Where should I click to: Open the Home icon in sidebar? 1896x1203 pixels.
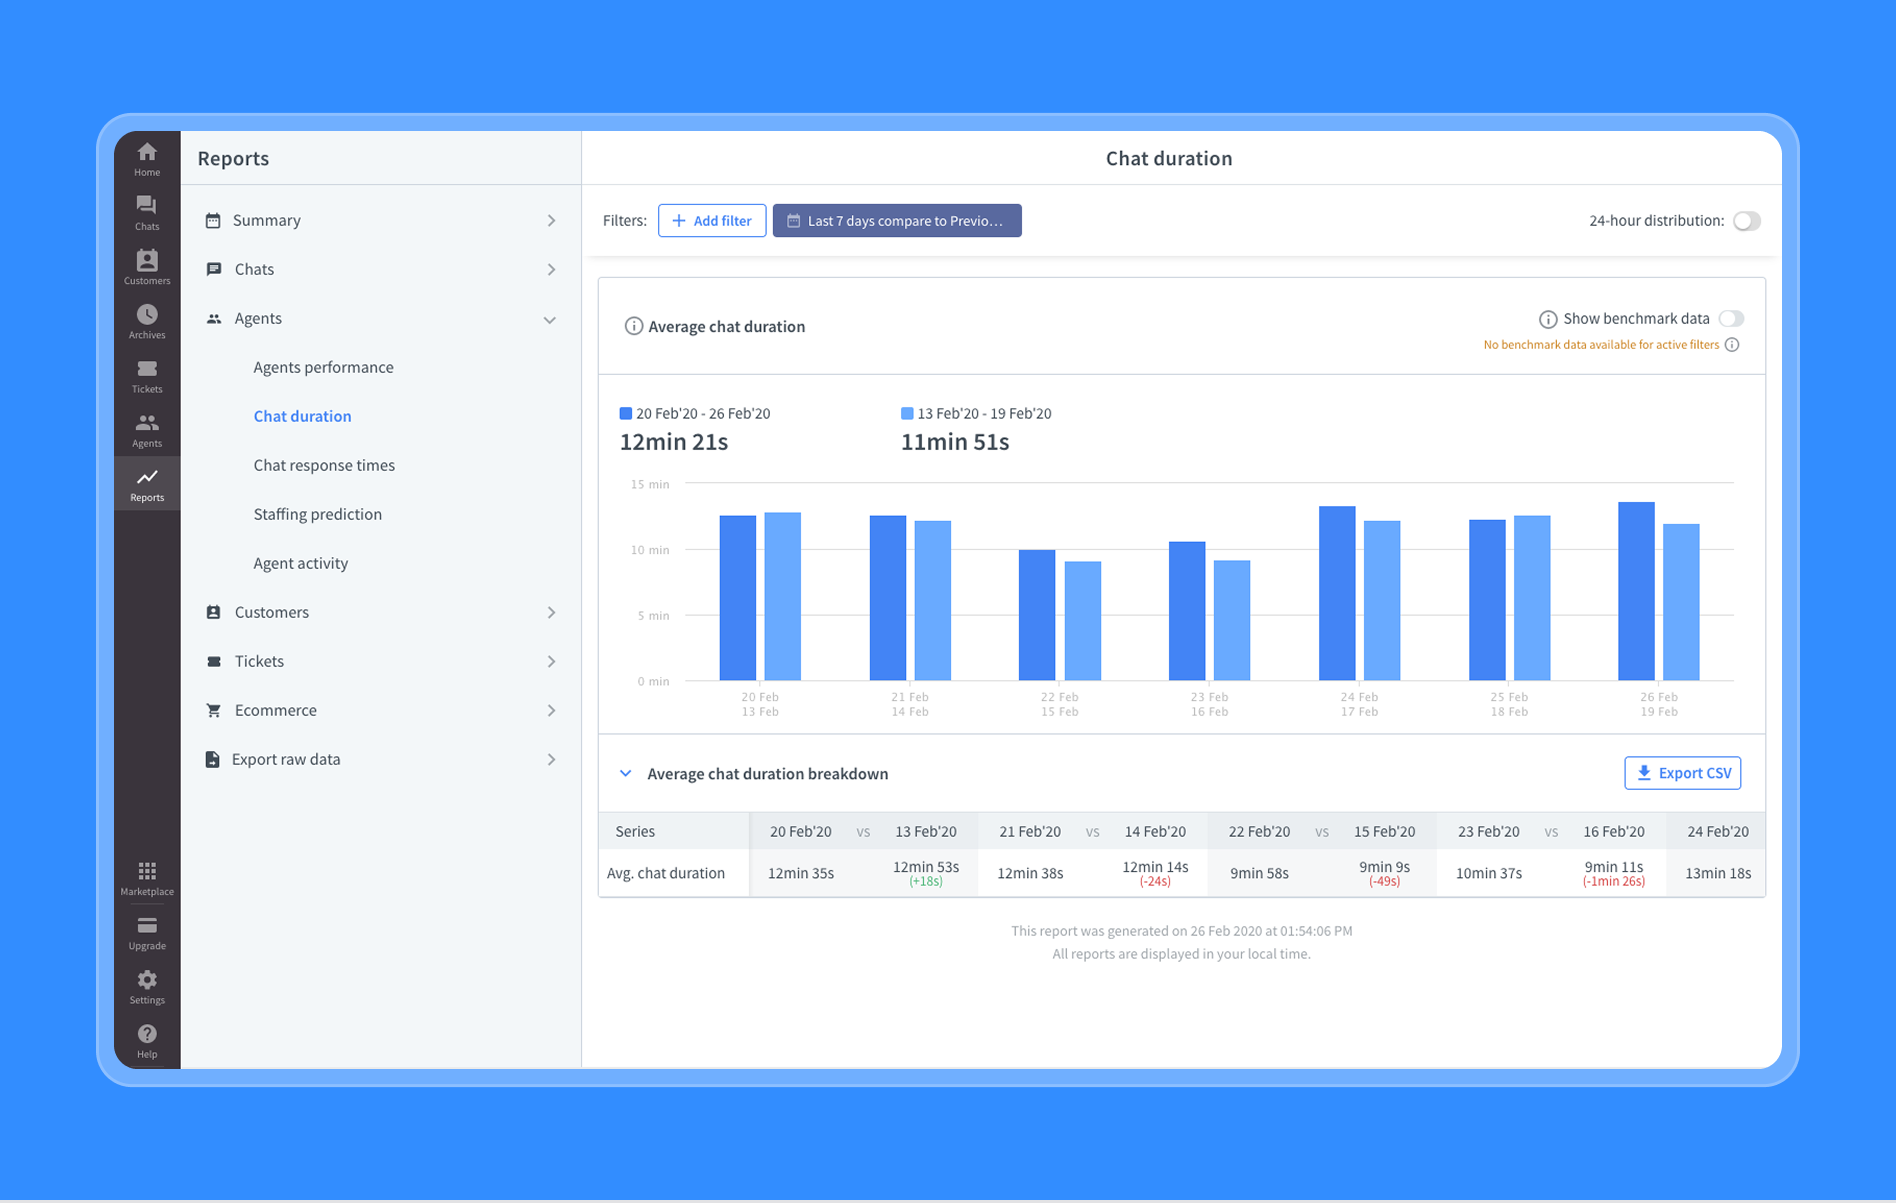147,158
